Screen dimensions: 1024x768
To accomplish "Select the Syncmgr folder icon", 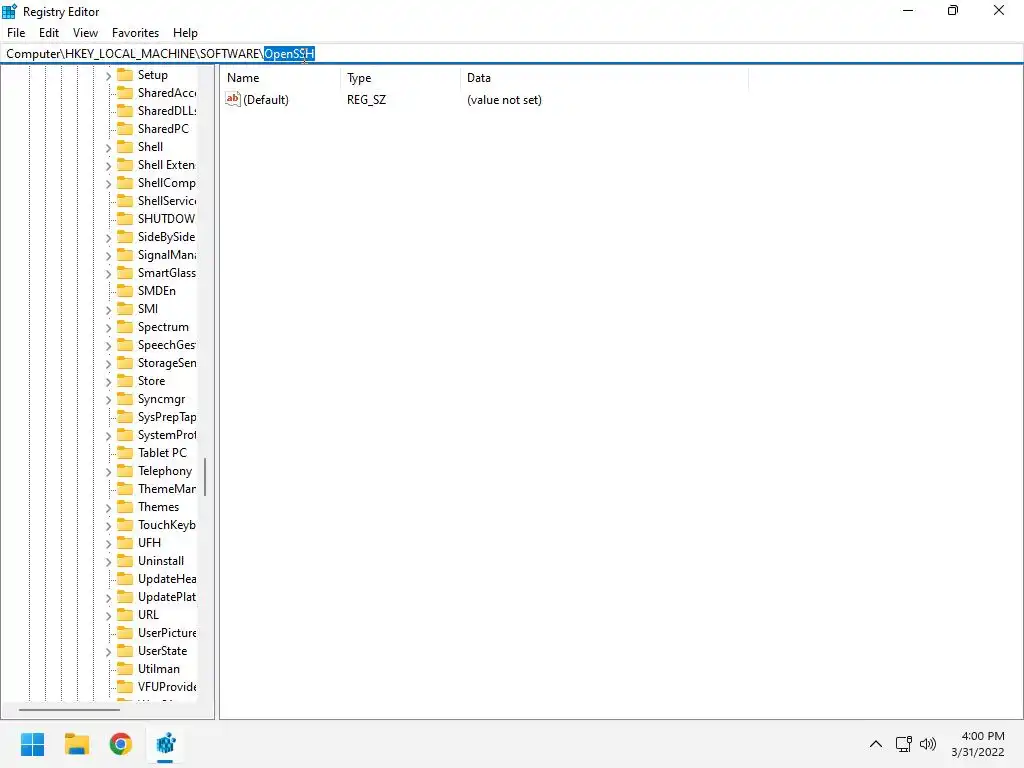I will [x=125, y=398].
